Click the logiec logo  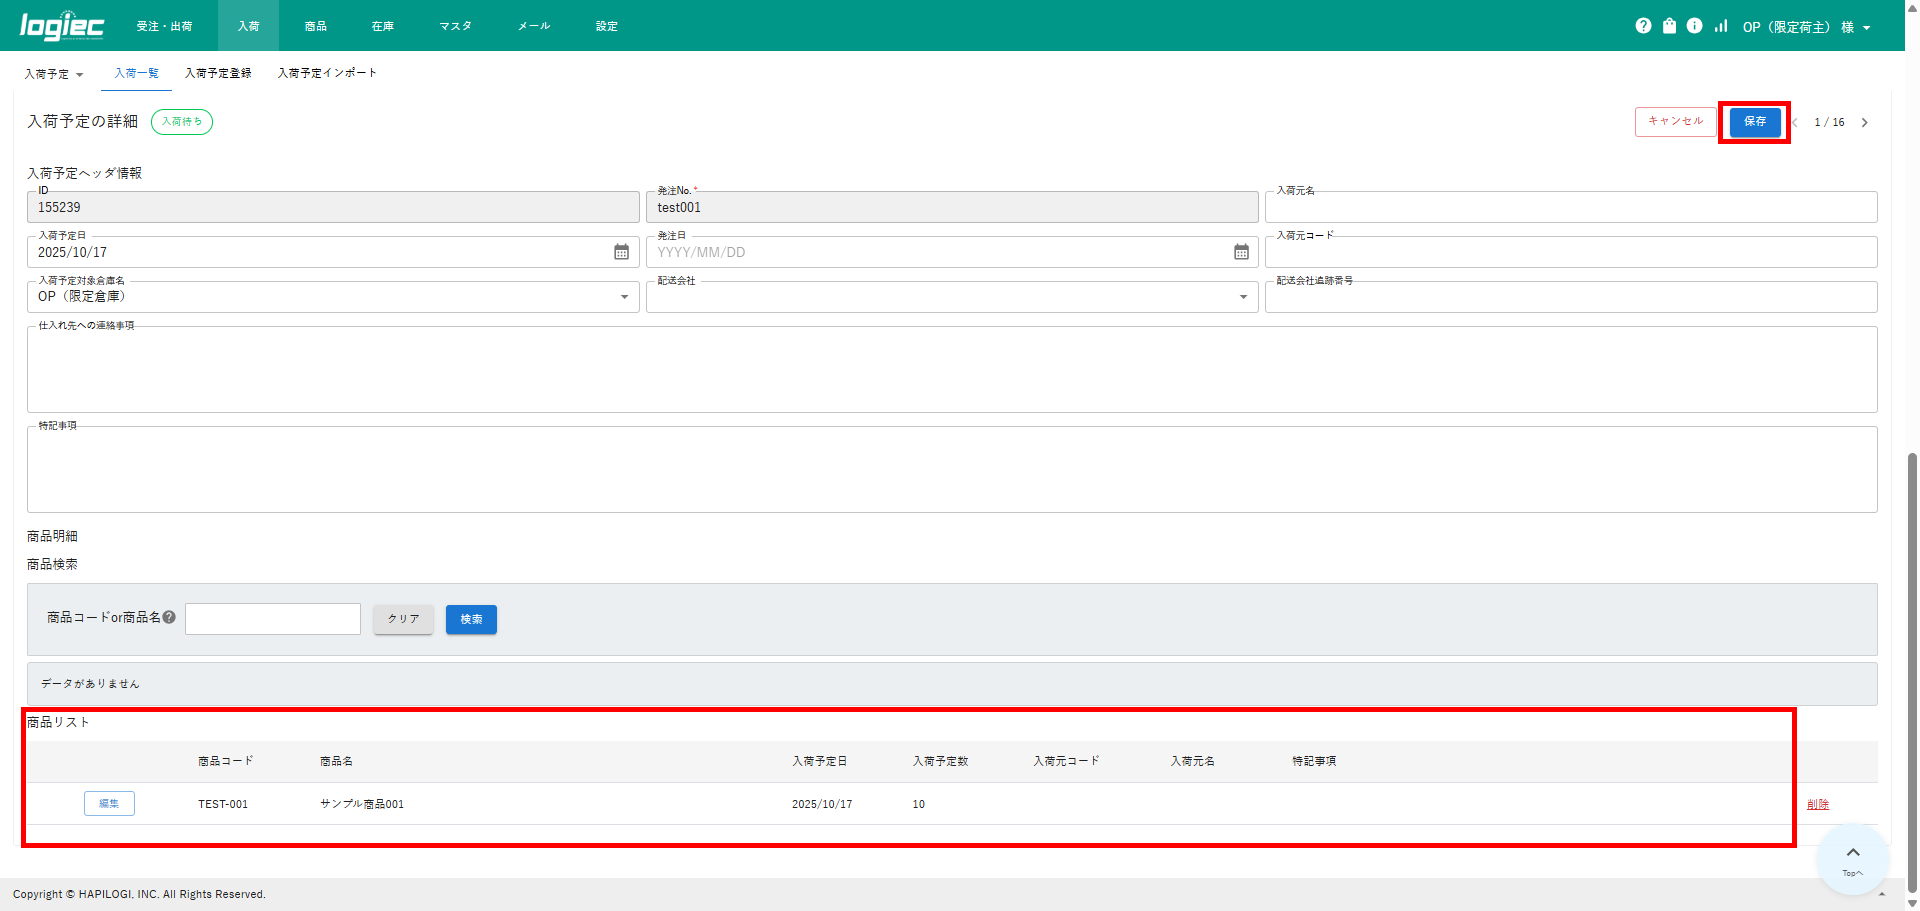(62, 26)
